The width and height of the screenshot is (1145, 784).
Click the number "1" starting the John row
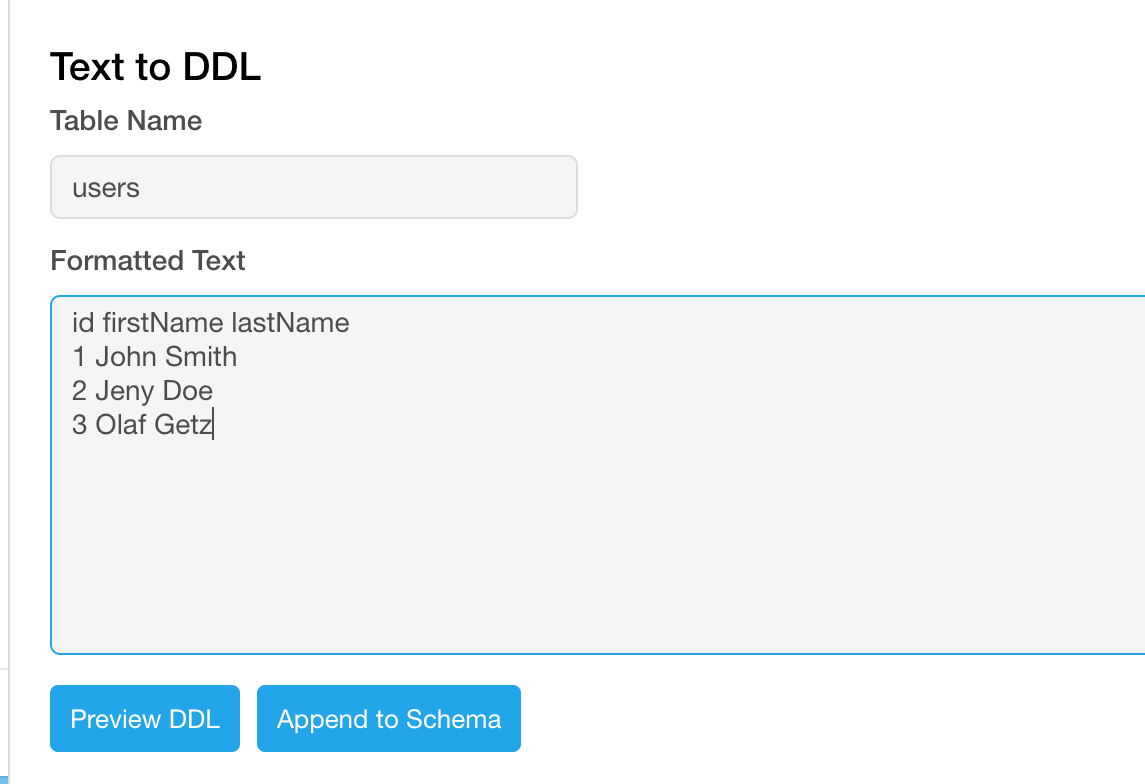[x=79, y=357]
